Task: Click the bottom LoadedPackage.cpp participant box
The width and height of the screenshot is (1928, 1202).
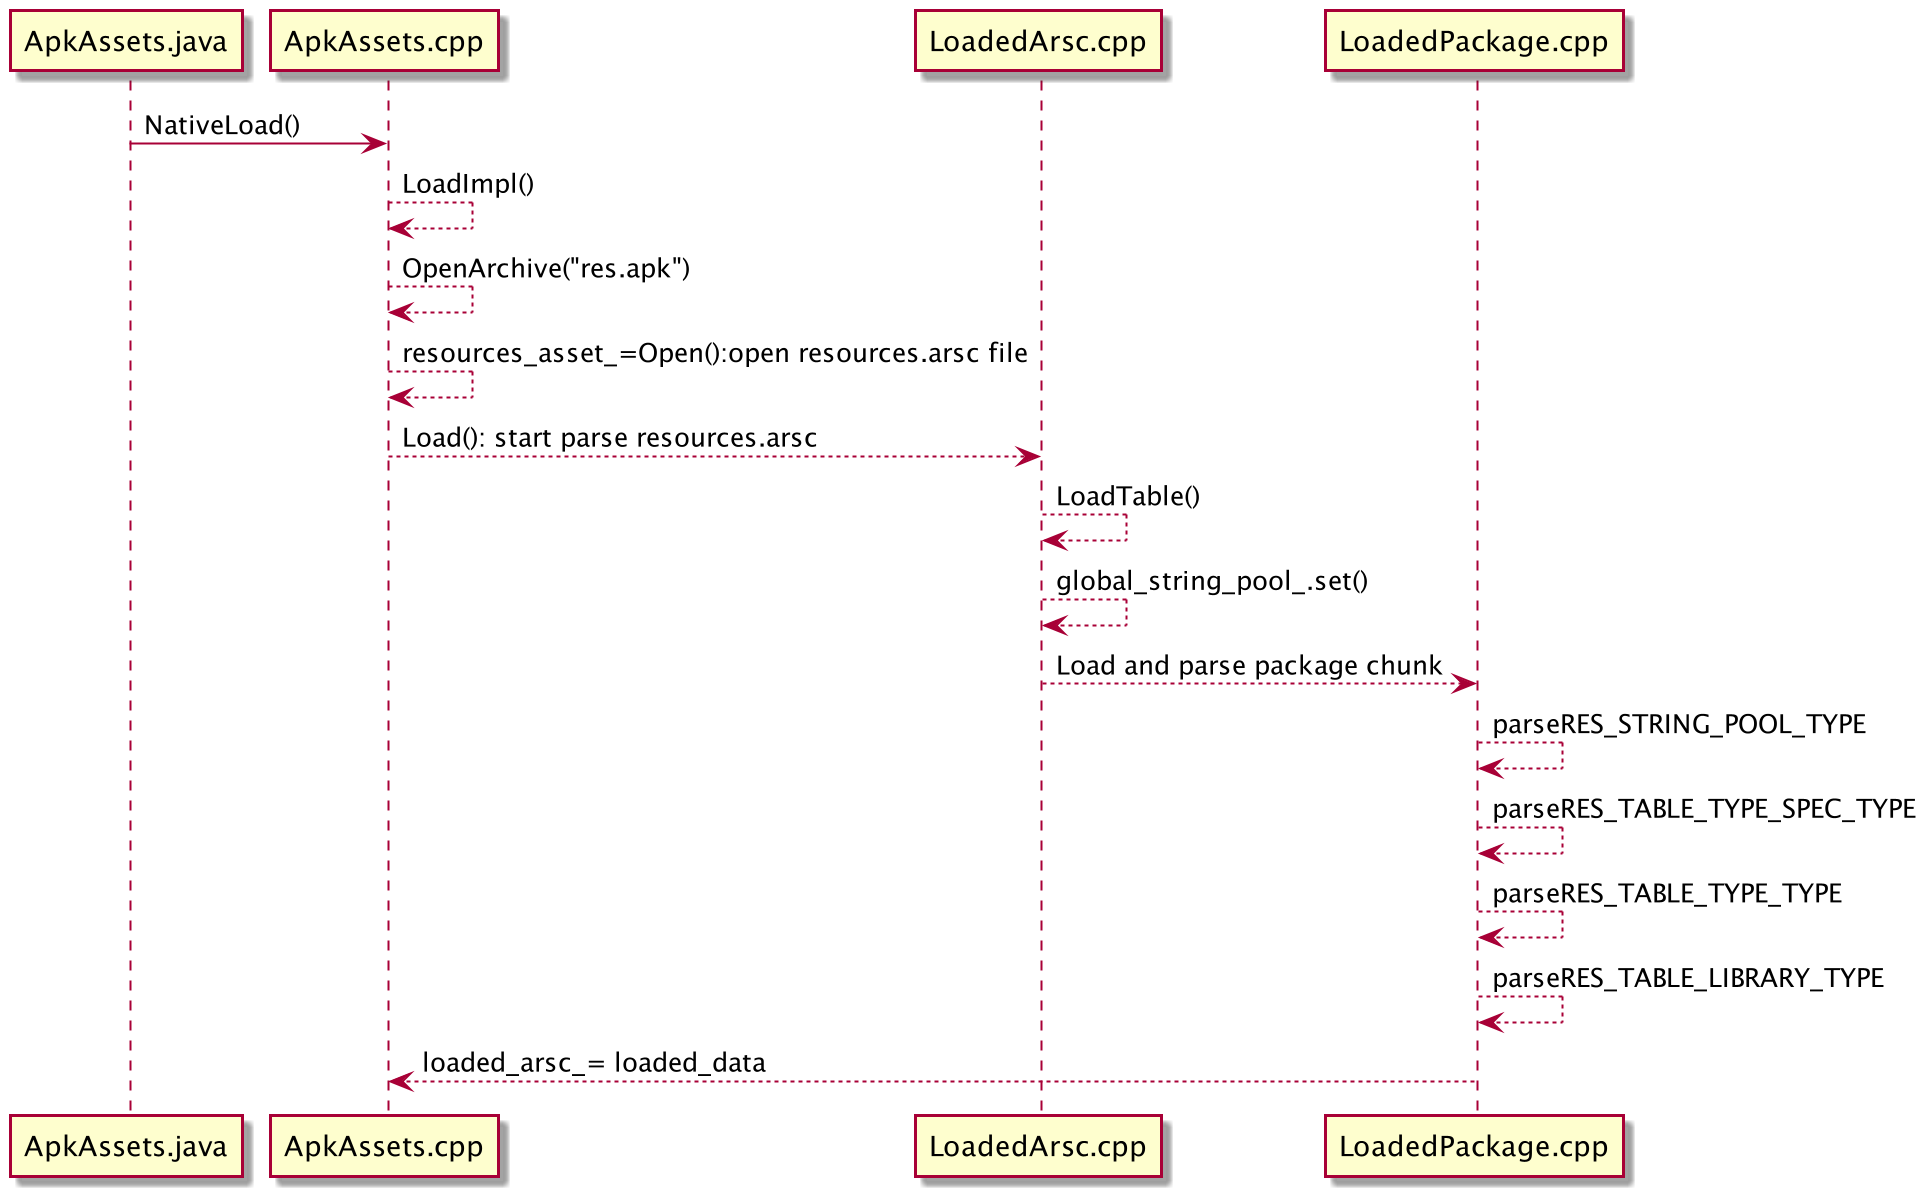Action: tap(1474, 1146)
